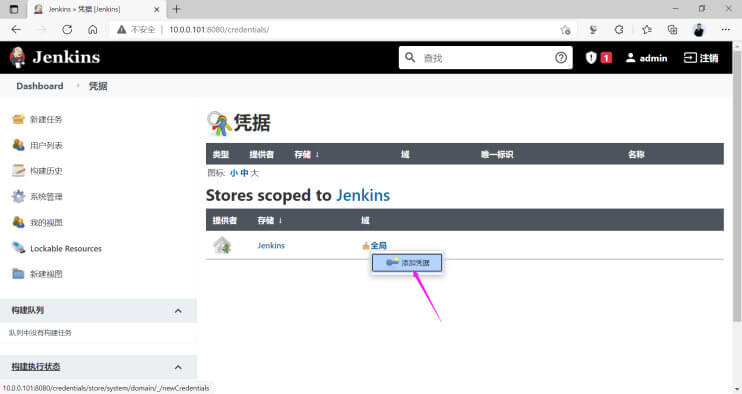Click the 注销 logout button
Viewport: 742px width, 394px height.
(x=701, y=58)
